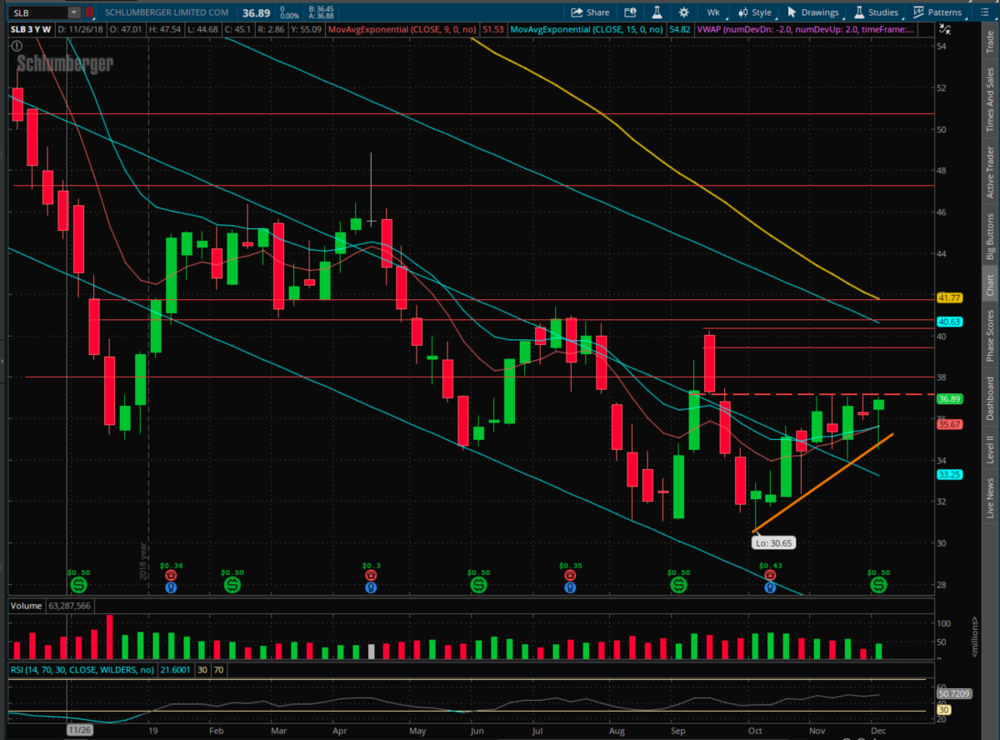Open the Wk timeframe selector
The width and height of the screenshot is (1000, 740).
(713, 13)
